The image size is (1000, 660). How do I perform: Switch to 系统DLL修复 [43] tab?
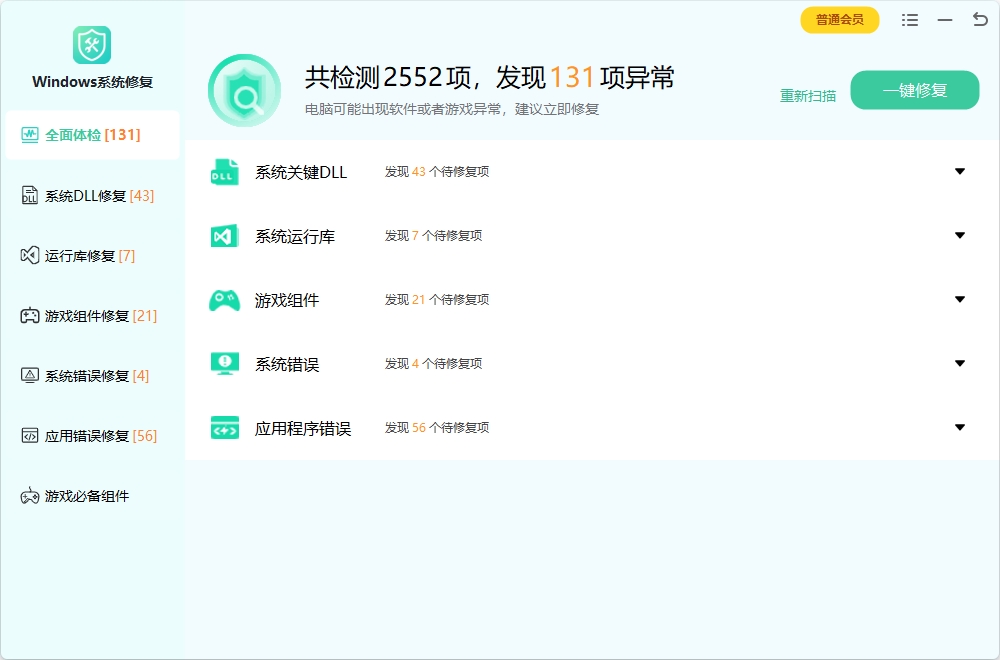tap(92, 196)
